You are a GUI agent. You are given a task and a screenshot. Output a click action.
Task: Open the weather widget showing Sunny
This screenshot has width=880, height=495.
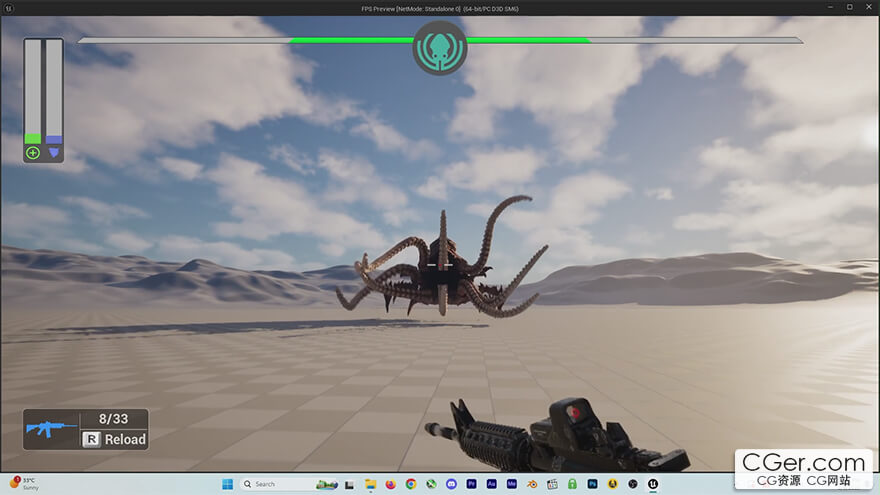coord(25,484)
